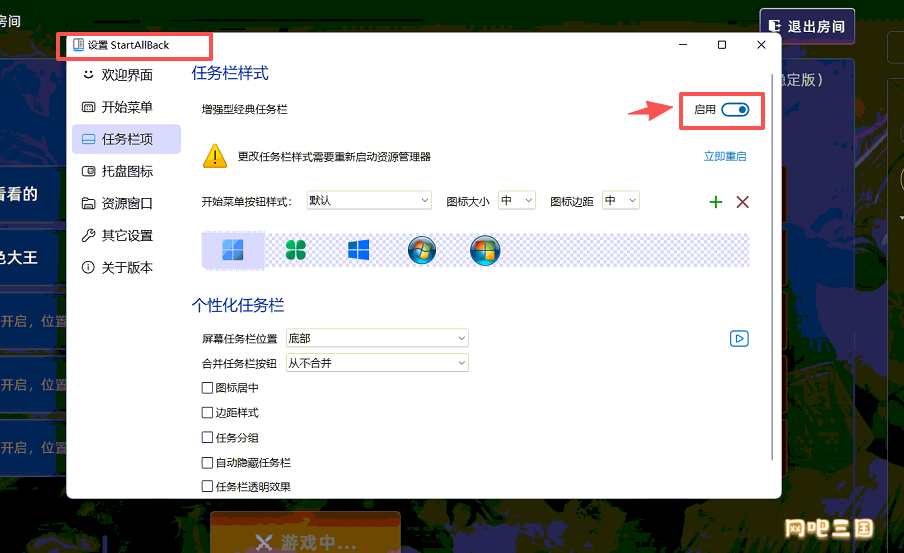Open the 资源窗口 settings section
This screenshot has width=904, height=553.
[127, 203]
